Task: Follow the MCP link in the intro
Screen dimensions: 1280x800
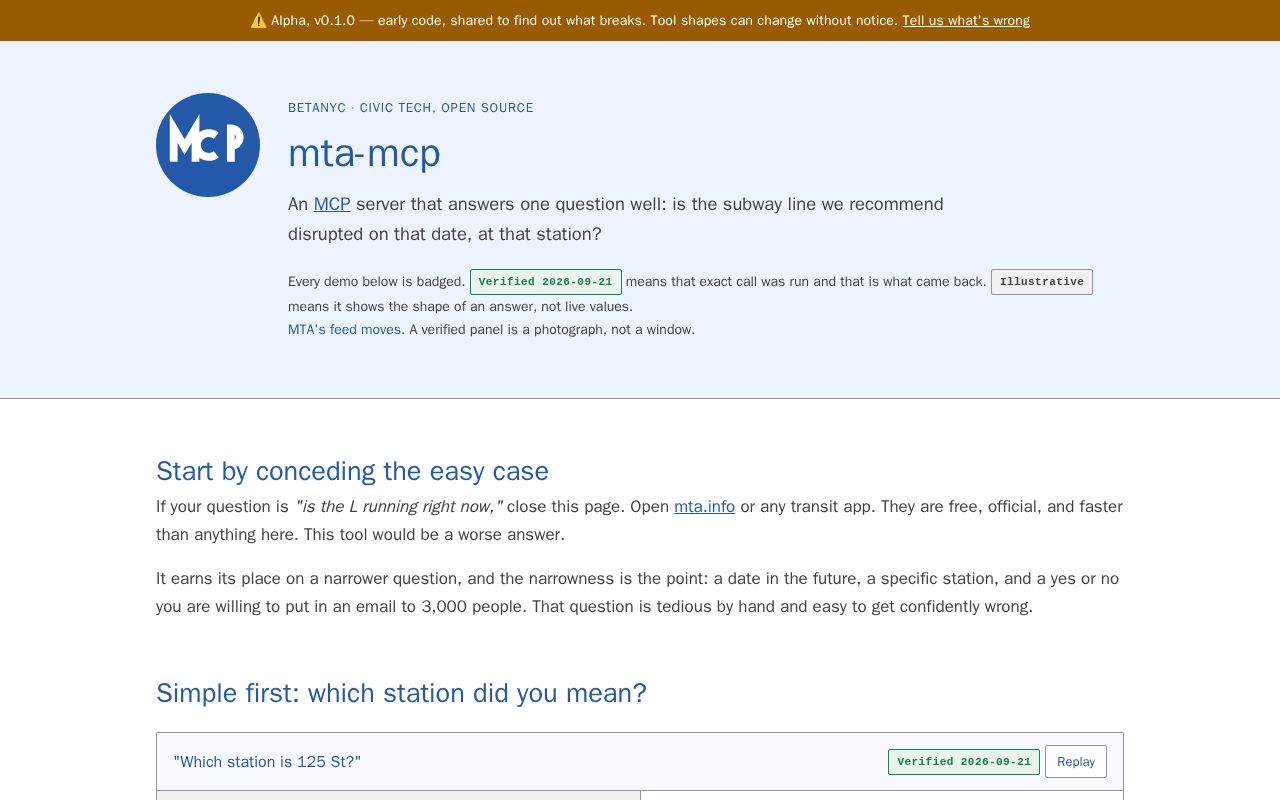Action: pos(332,204)
